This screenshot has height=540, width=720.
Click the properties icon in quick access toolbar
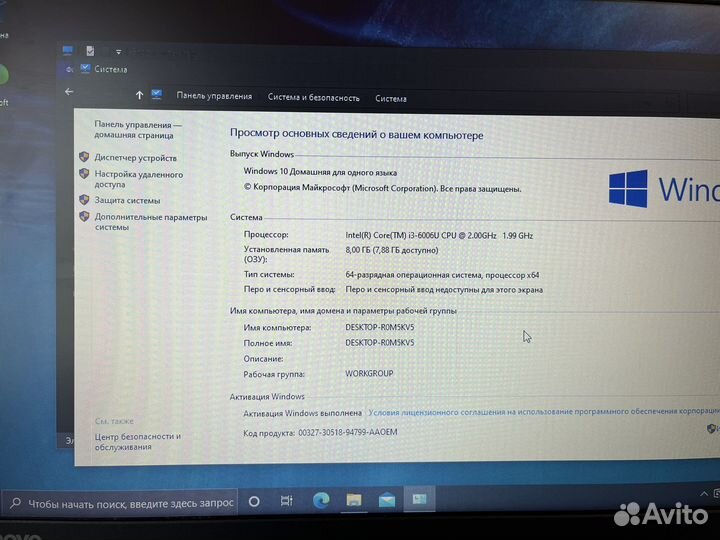point(90,51)
